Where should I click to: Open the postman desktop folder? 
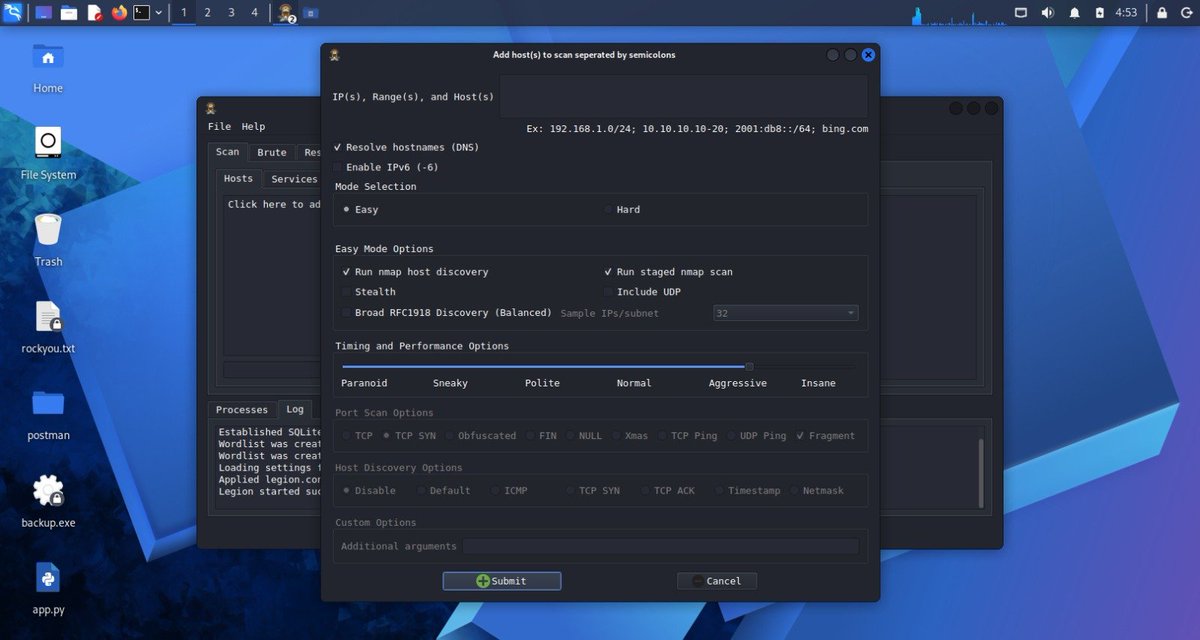pos(48,414)
